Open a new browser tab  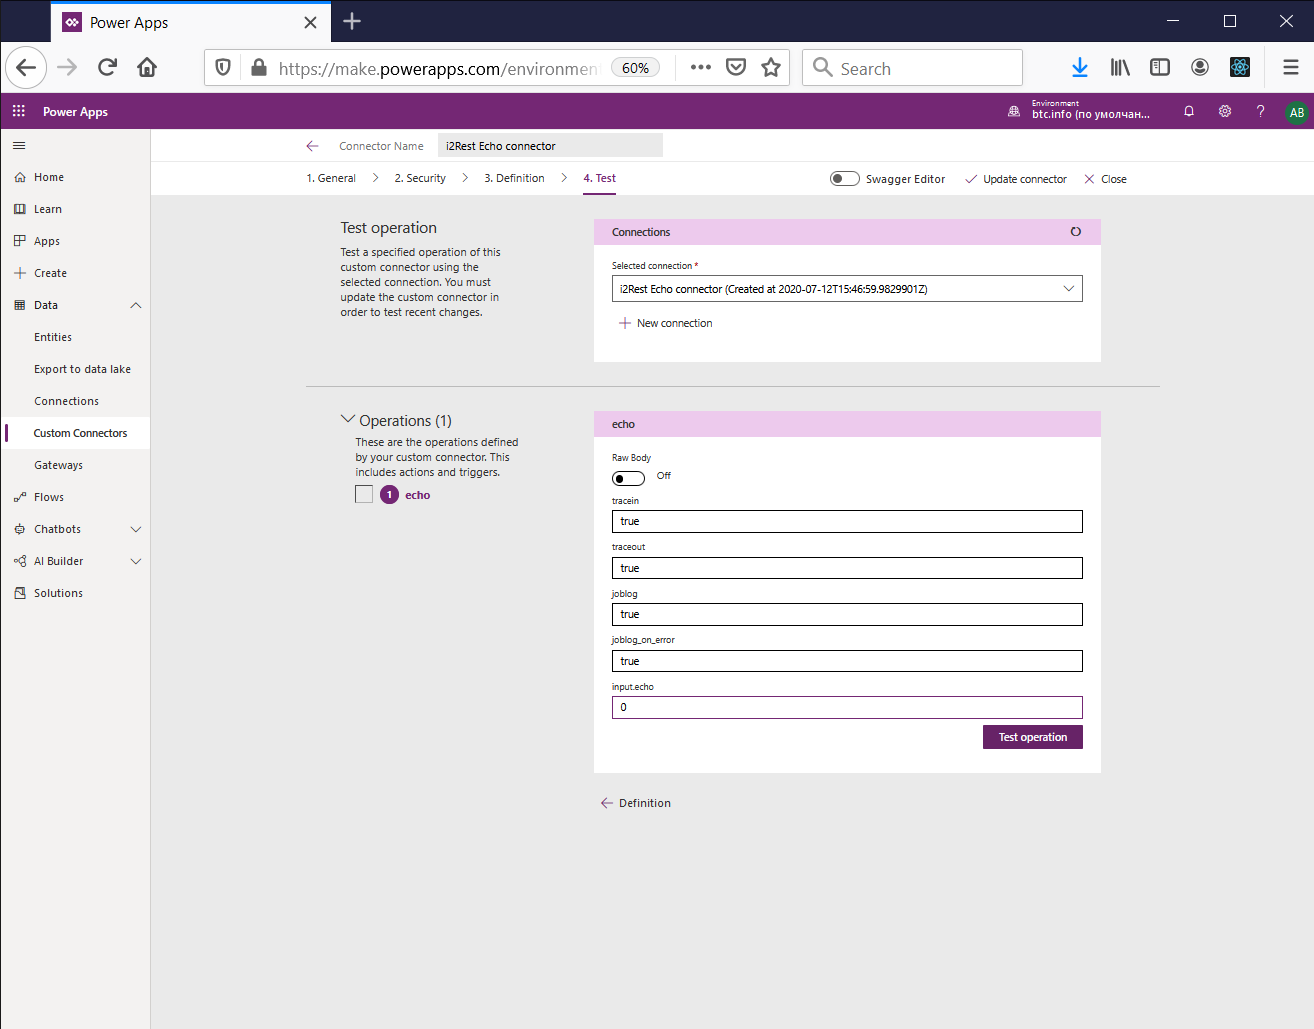pos(352,21)
